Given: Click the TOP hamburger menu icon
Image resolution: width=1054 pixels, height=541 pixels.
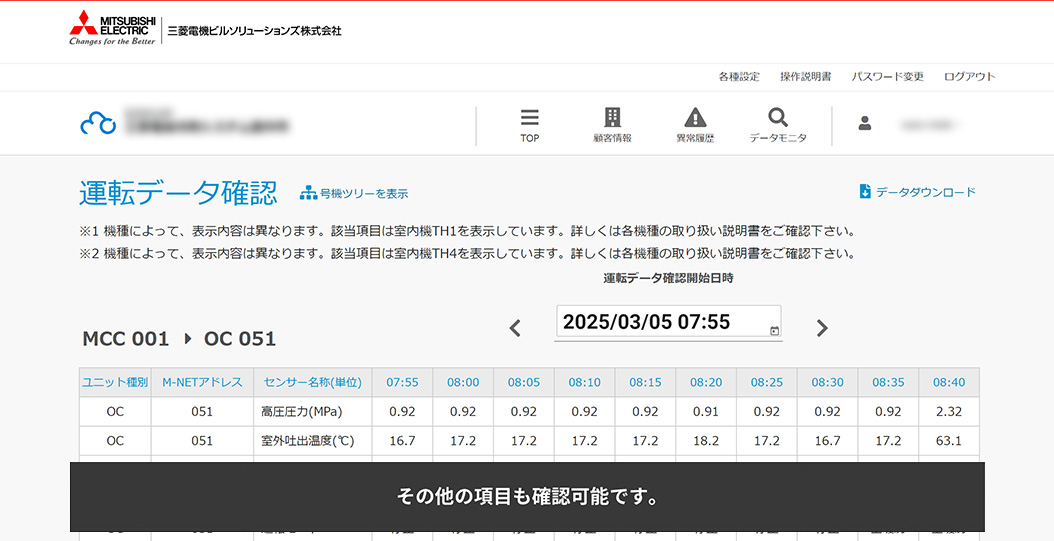Looking at the screenshot, I should [x=529, y=118].
